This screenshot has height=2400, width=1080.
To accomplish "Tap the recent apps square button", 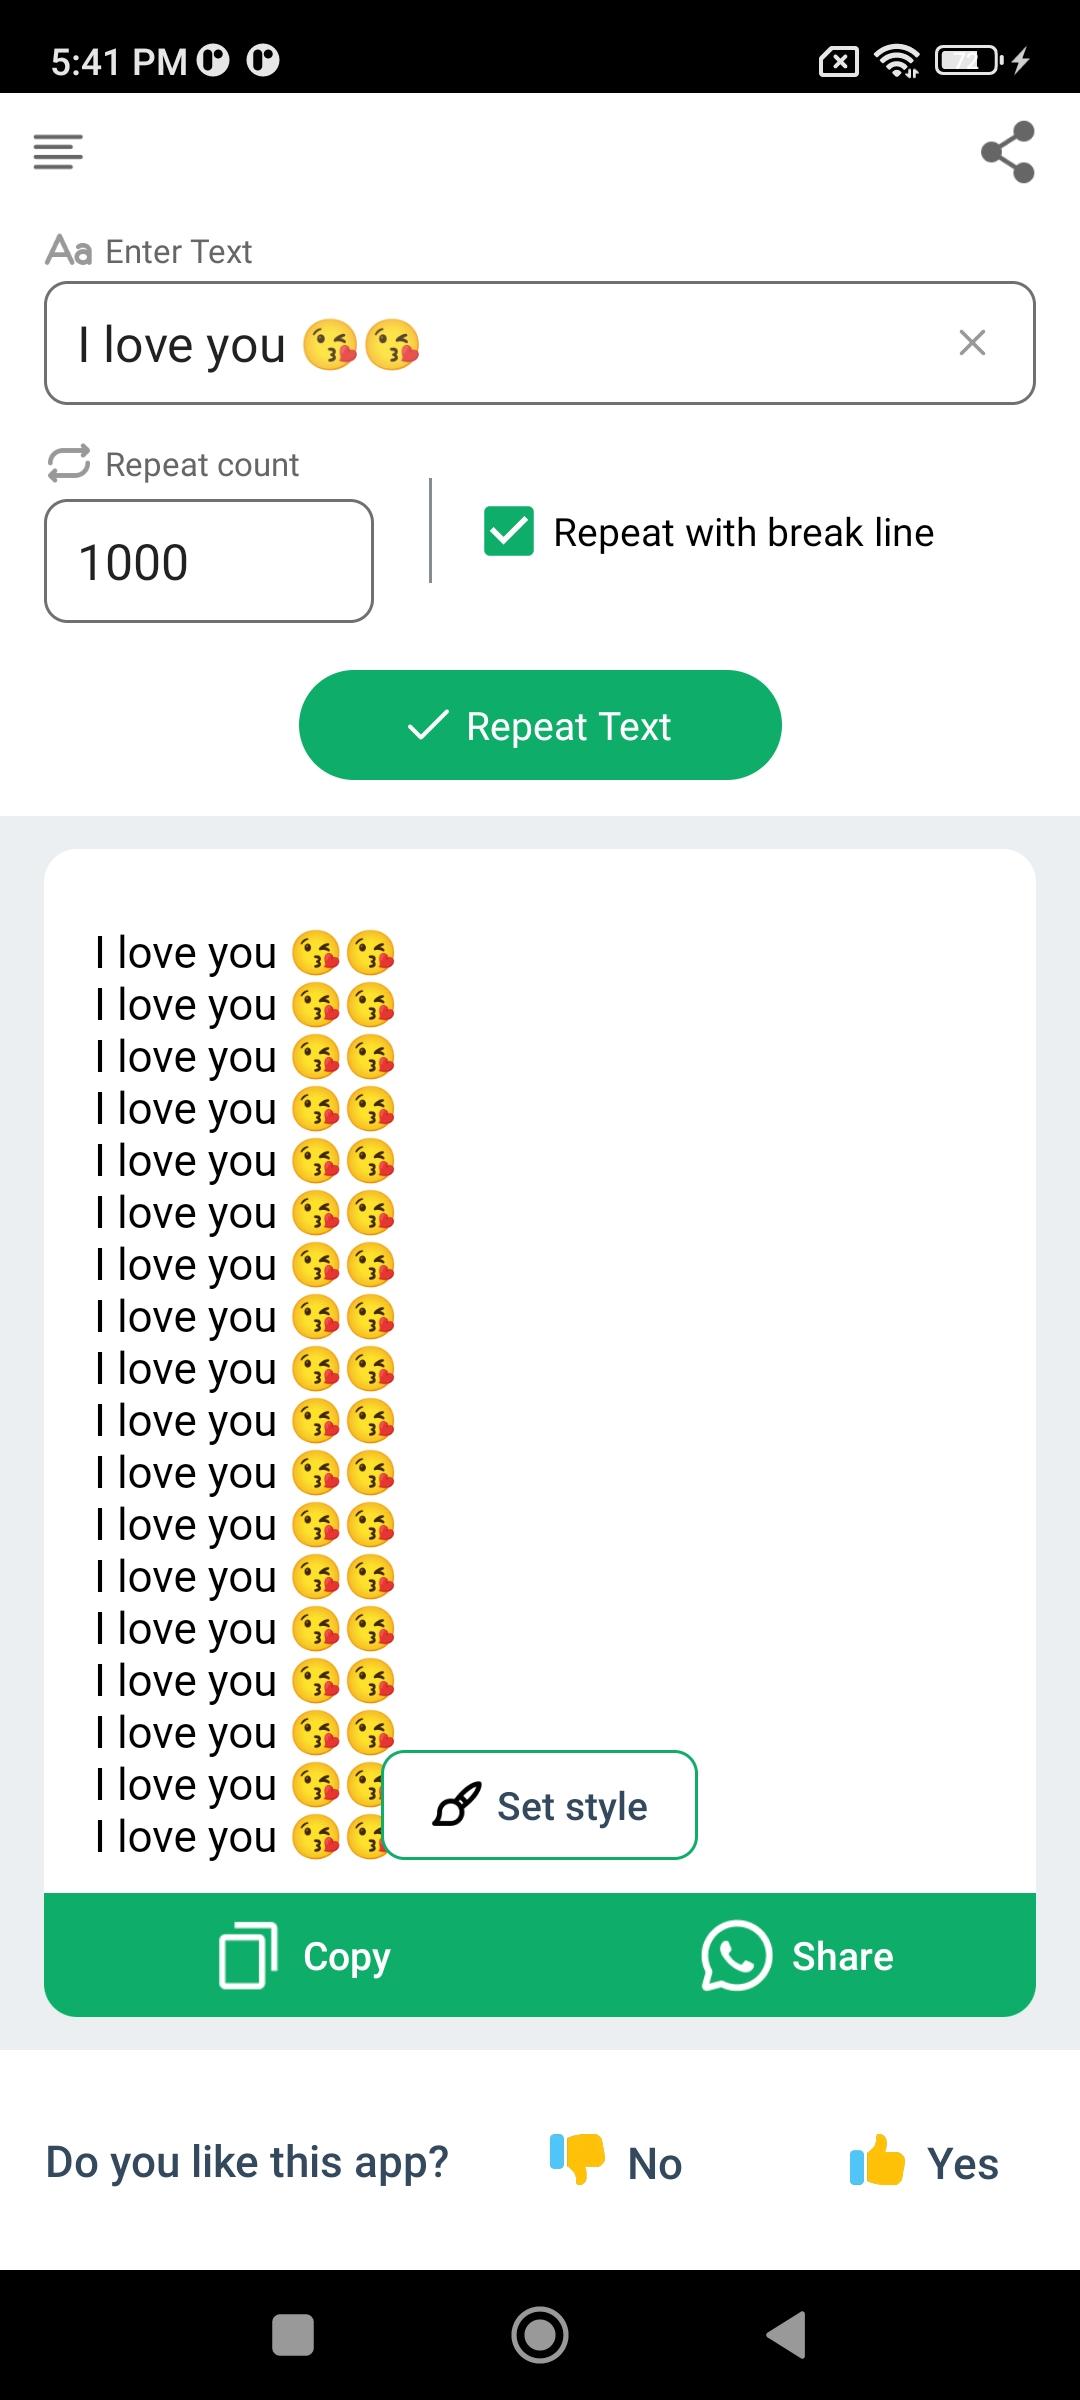I will (x=293, y=2335).
